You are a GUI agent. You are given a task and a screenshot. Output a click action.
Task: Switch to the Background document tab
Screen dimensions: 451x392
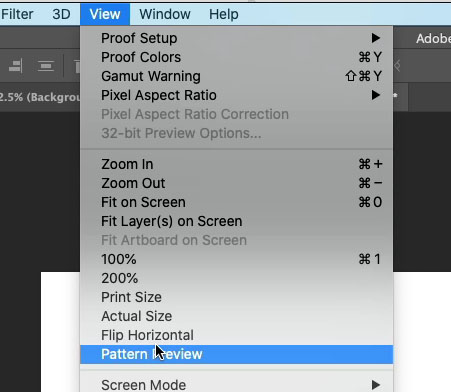(x=39, y=97)
